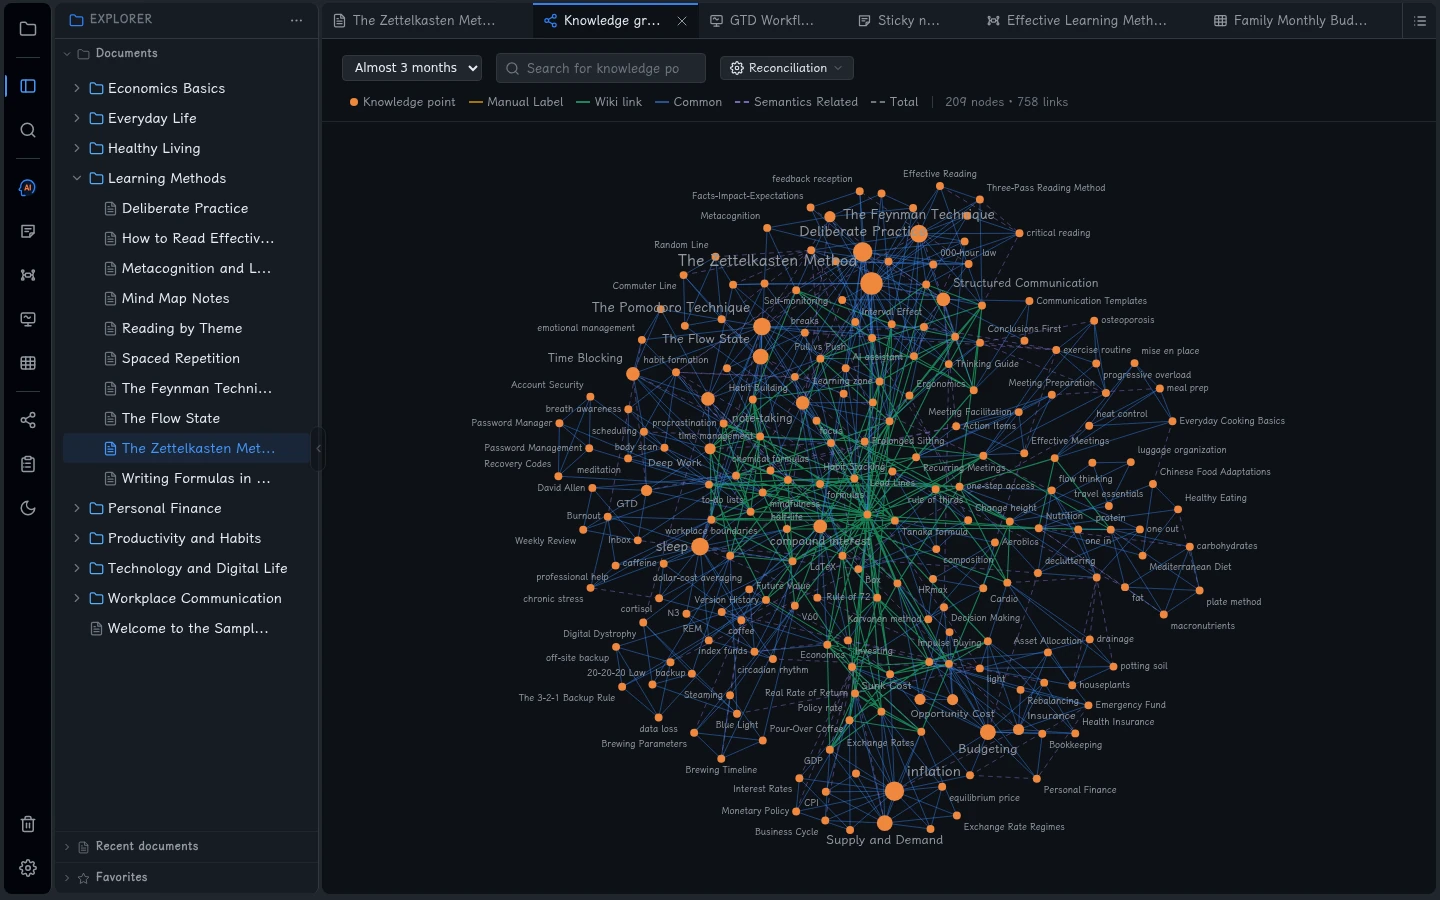1440x900 pixels.
Task: Open the Deliberate Practice document
Action: point(185,208)
